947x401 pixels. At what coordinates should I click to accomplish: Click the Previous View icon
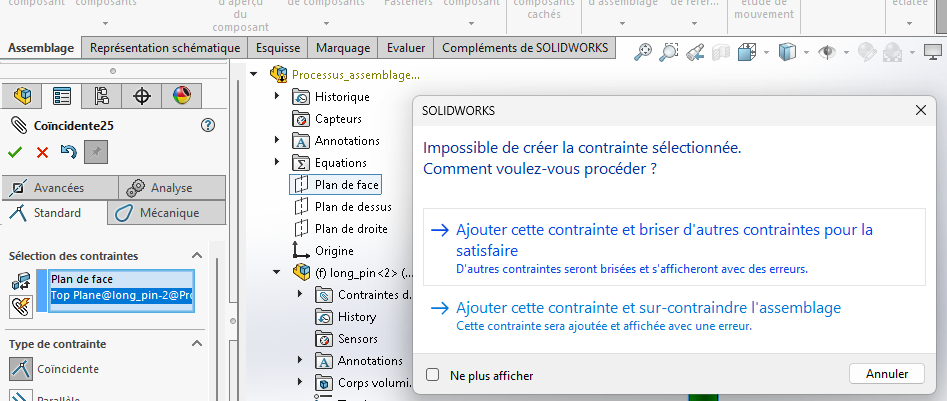point(695,50)
